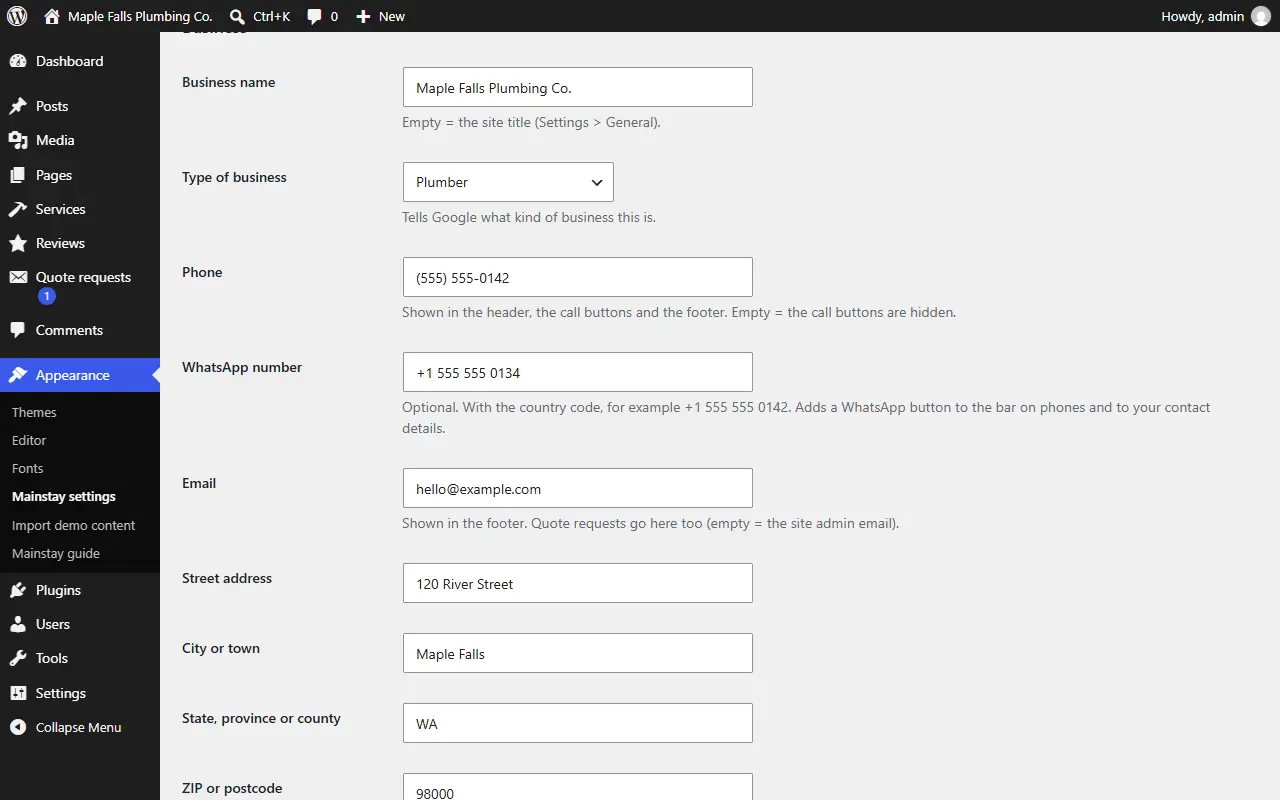Focus the WhatsApp number field
This screenshot has width=1280, height=800.
coord(578,372)
